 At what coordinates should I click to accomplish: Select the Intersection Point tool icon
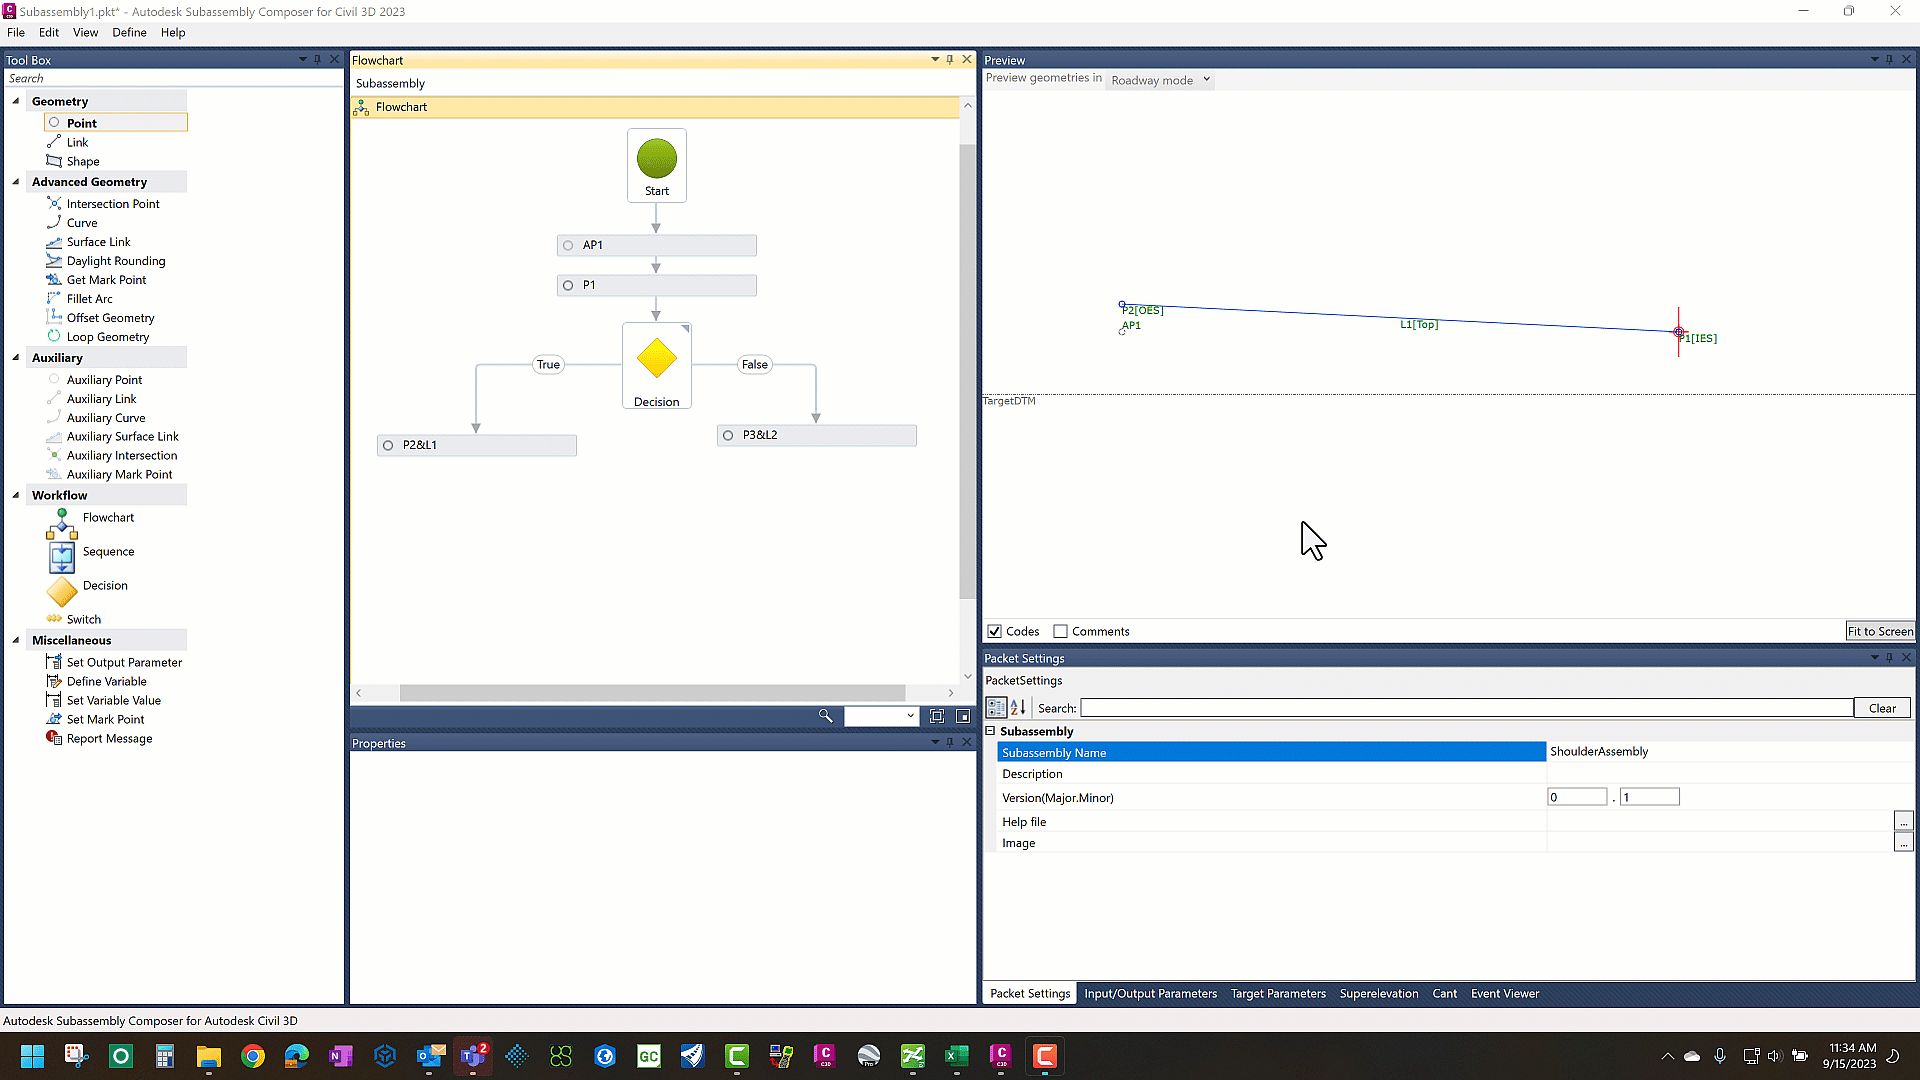pos(54,203)
